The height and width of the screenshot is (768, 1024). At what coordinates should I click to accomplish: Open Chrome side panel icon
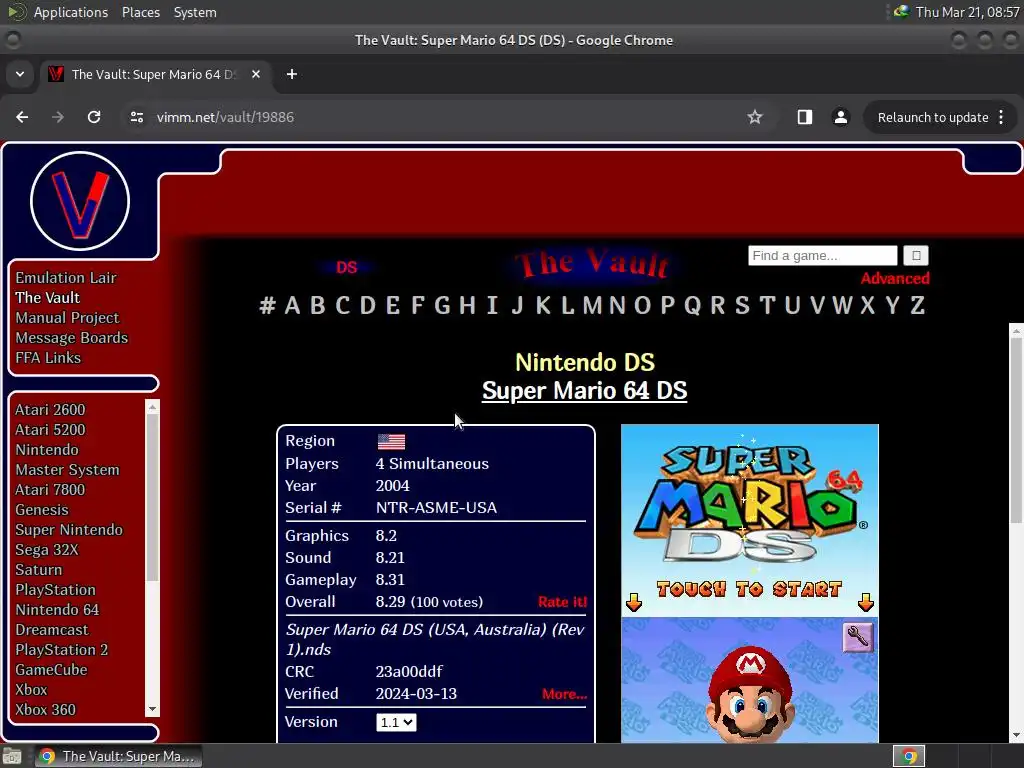805,117
